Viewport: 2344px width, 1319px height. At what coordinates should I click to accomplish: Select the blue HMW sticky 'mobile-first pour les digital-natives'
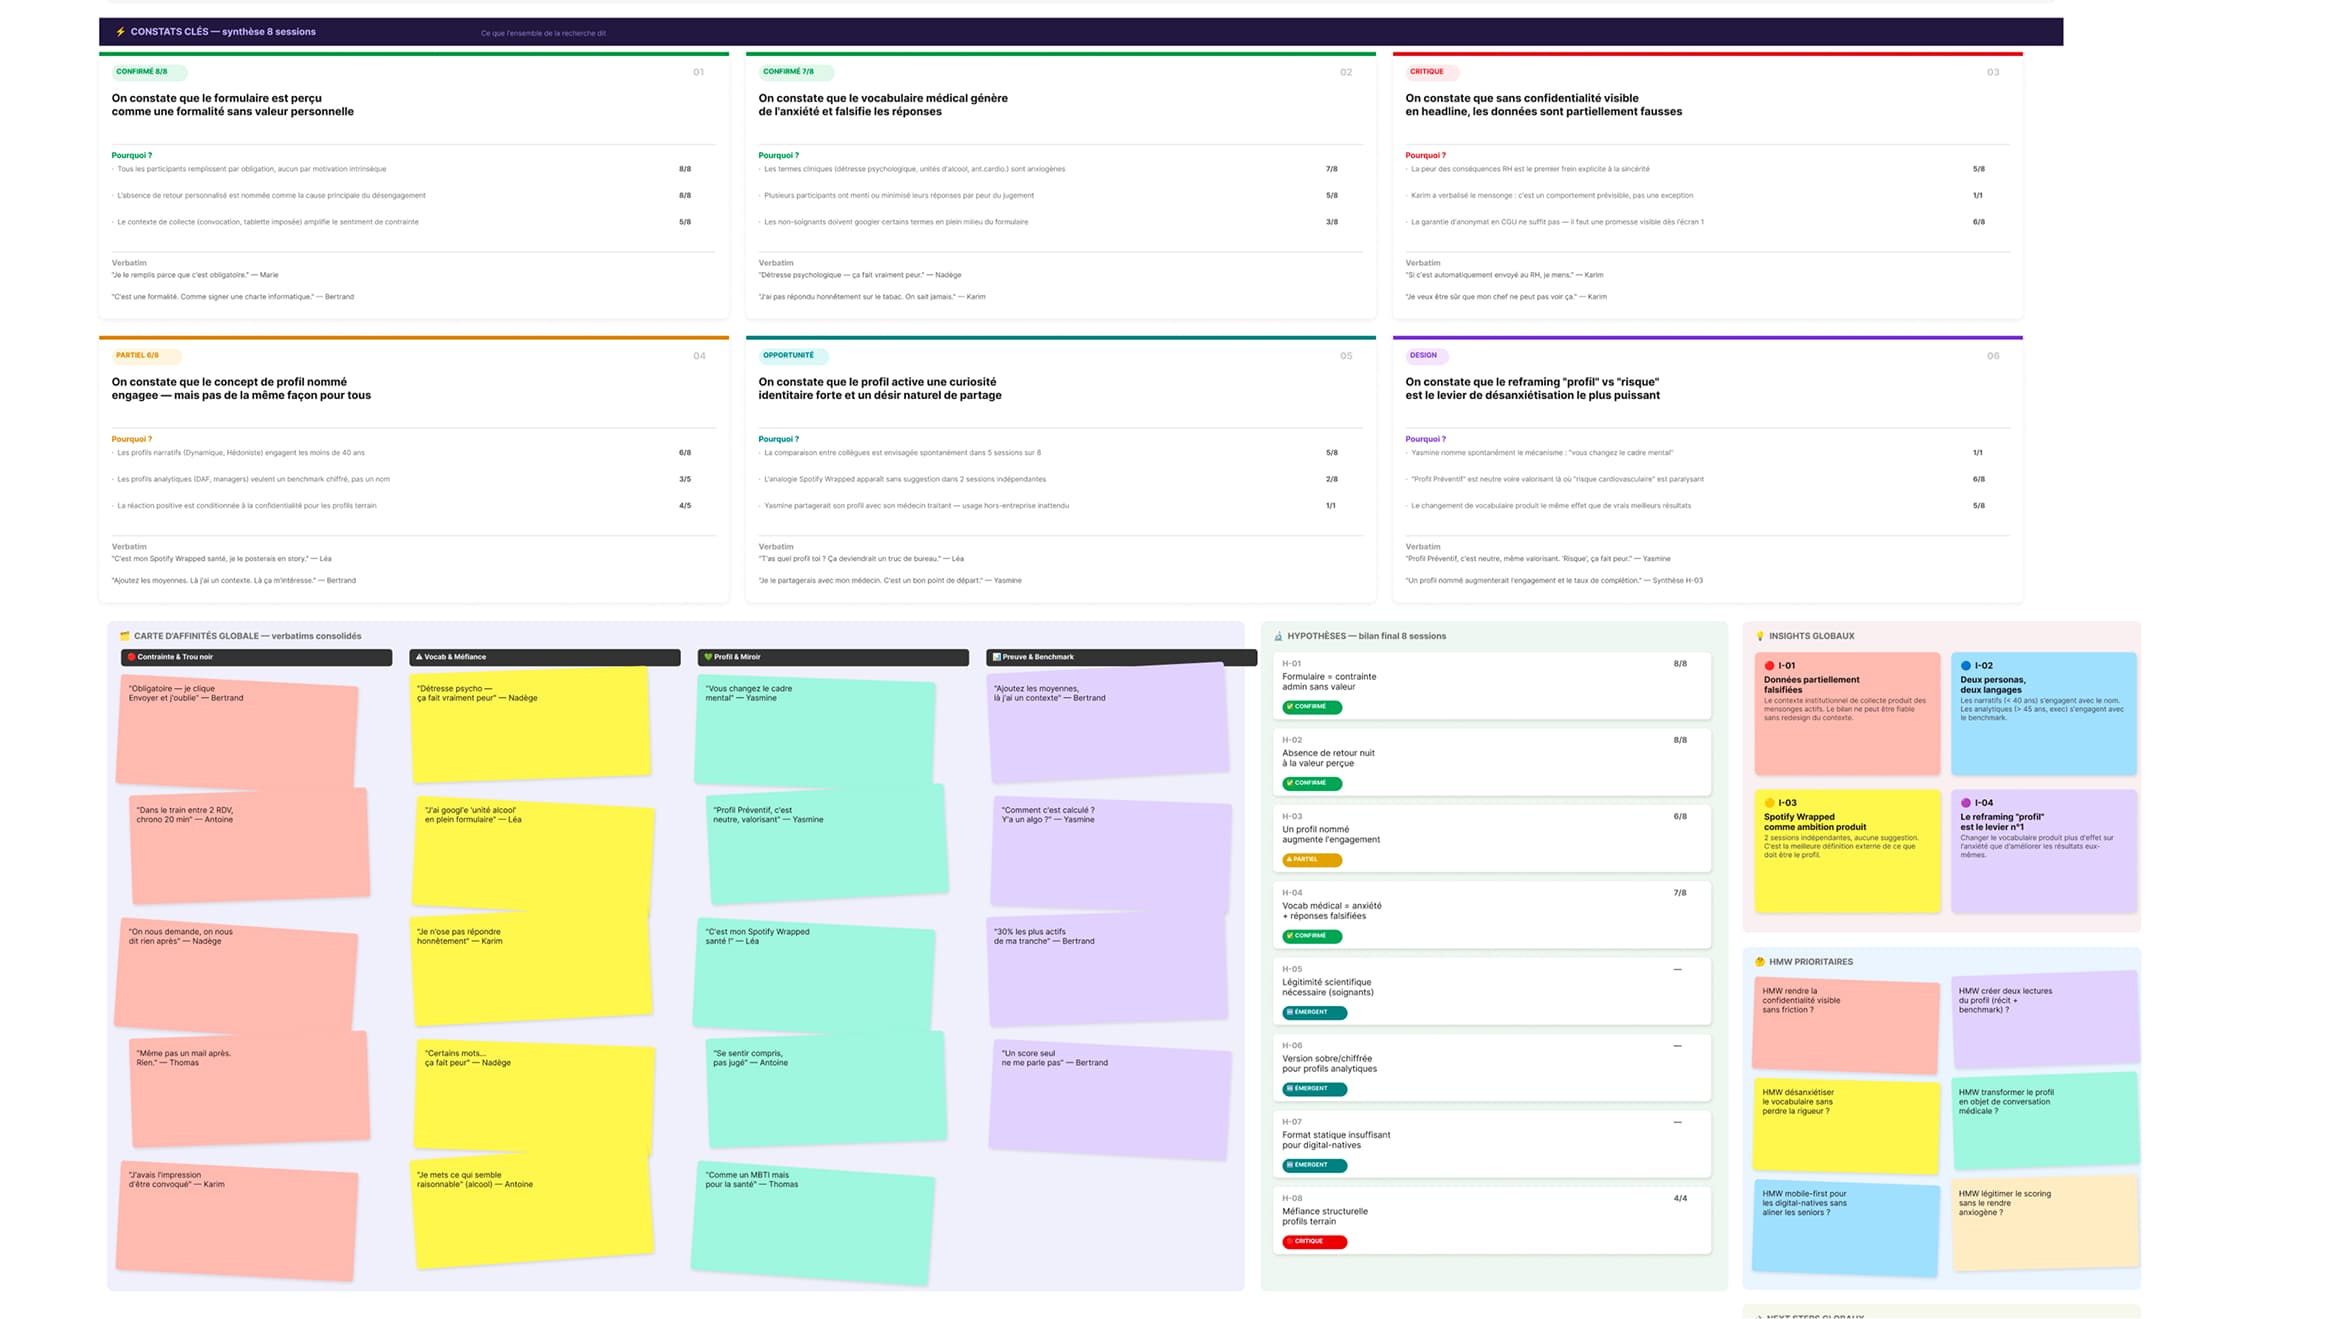tap(1846, 1228)
